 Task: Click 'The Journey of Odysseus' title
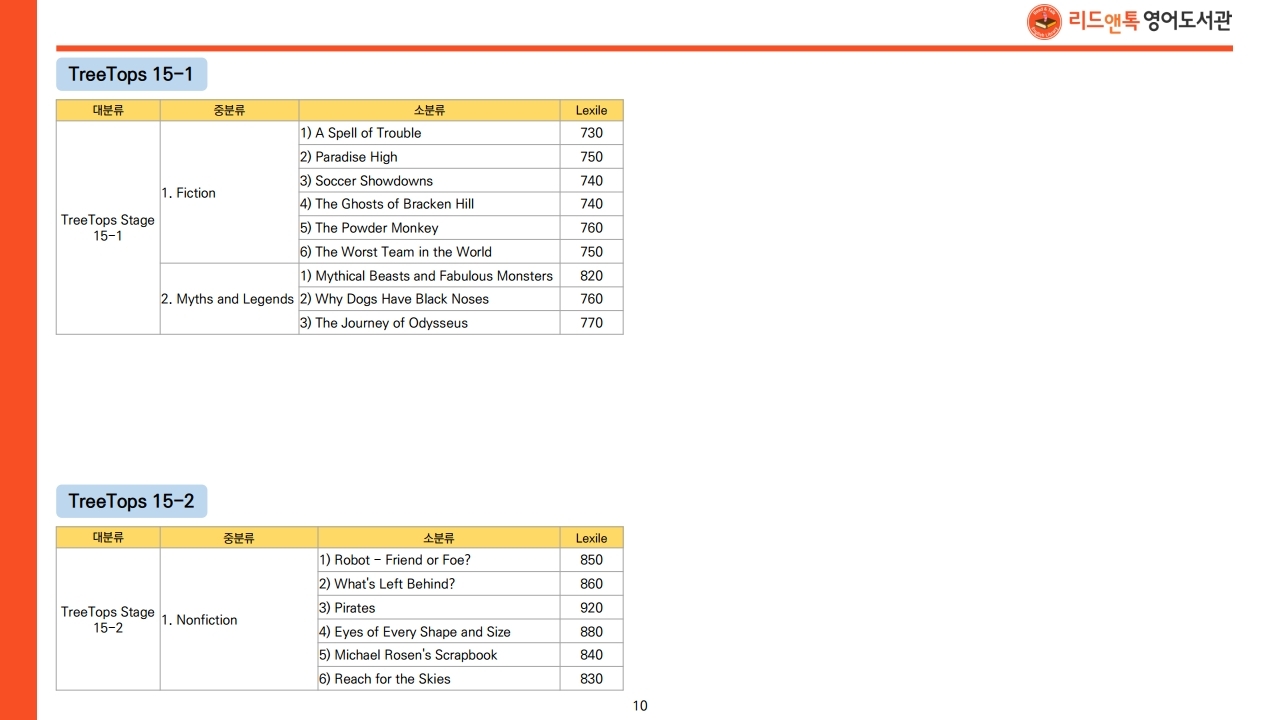pos(390,323)
